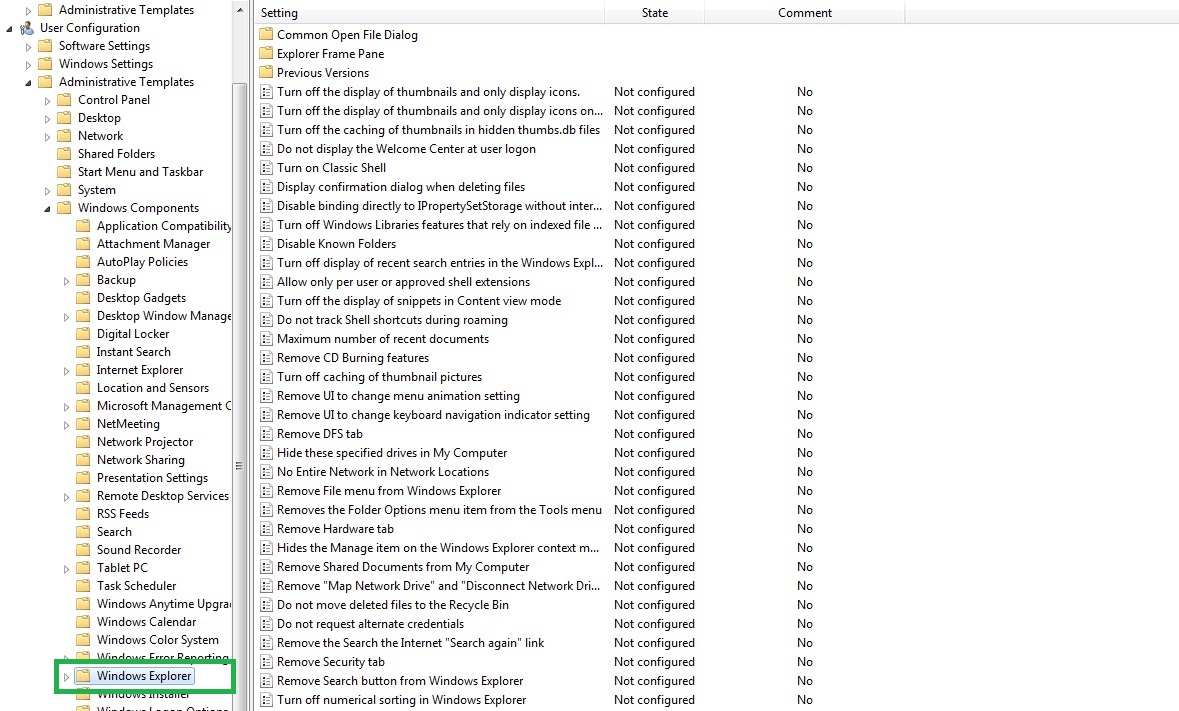Collapse the Windows Components node
The height and width of the screenshot is (711, 1179).
[46, 207]
